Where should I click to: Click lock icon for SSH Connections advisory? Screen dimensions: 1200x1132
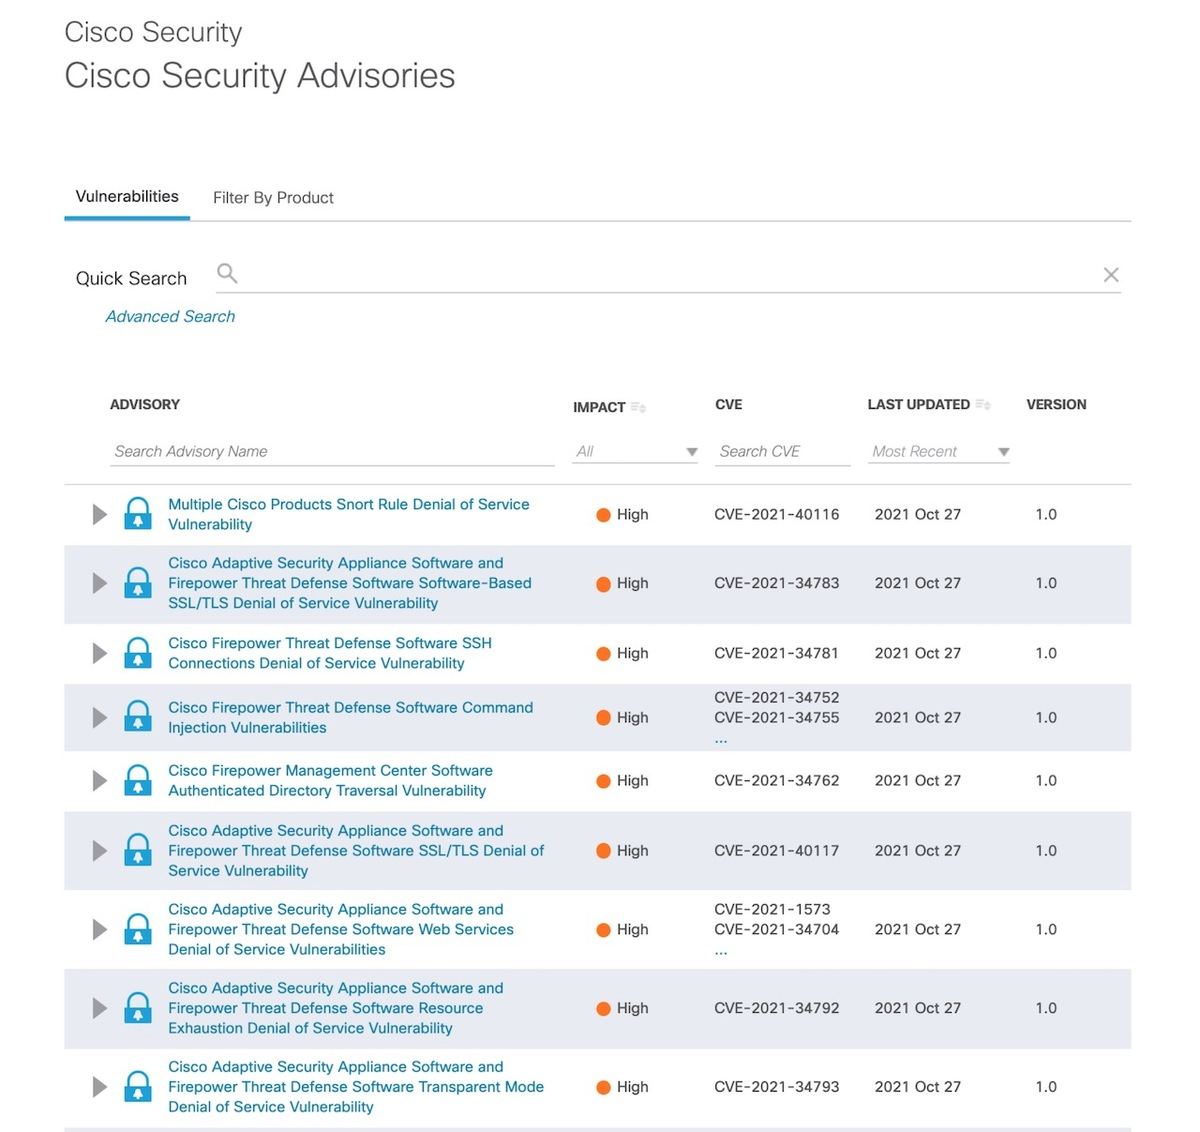tap(138, 653)
